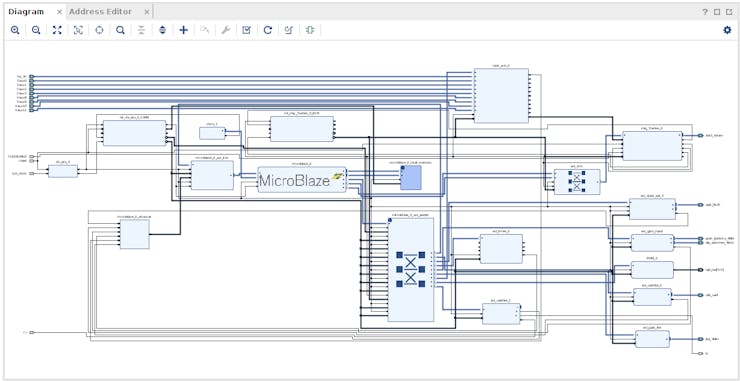Screen dimensions: 740x381
Task: Fit the whole diagram with Zoom Fit
Action: pos(57,30)
